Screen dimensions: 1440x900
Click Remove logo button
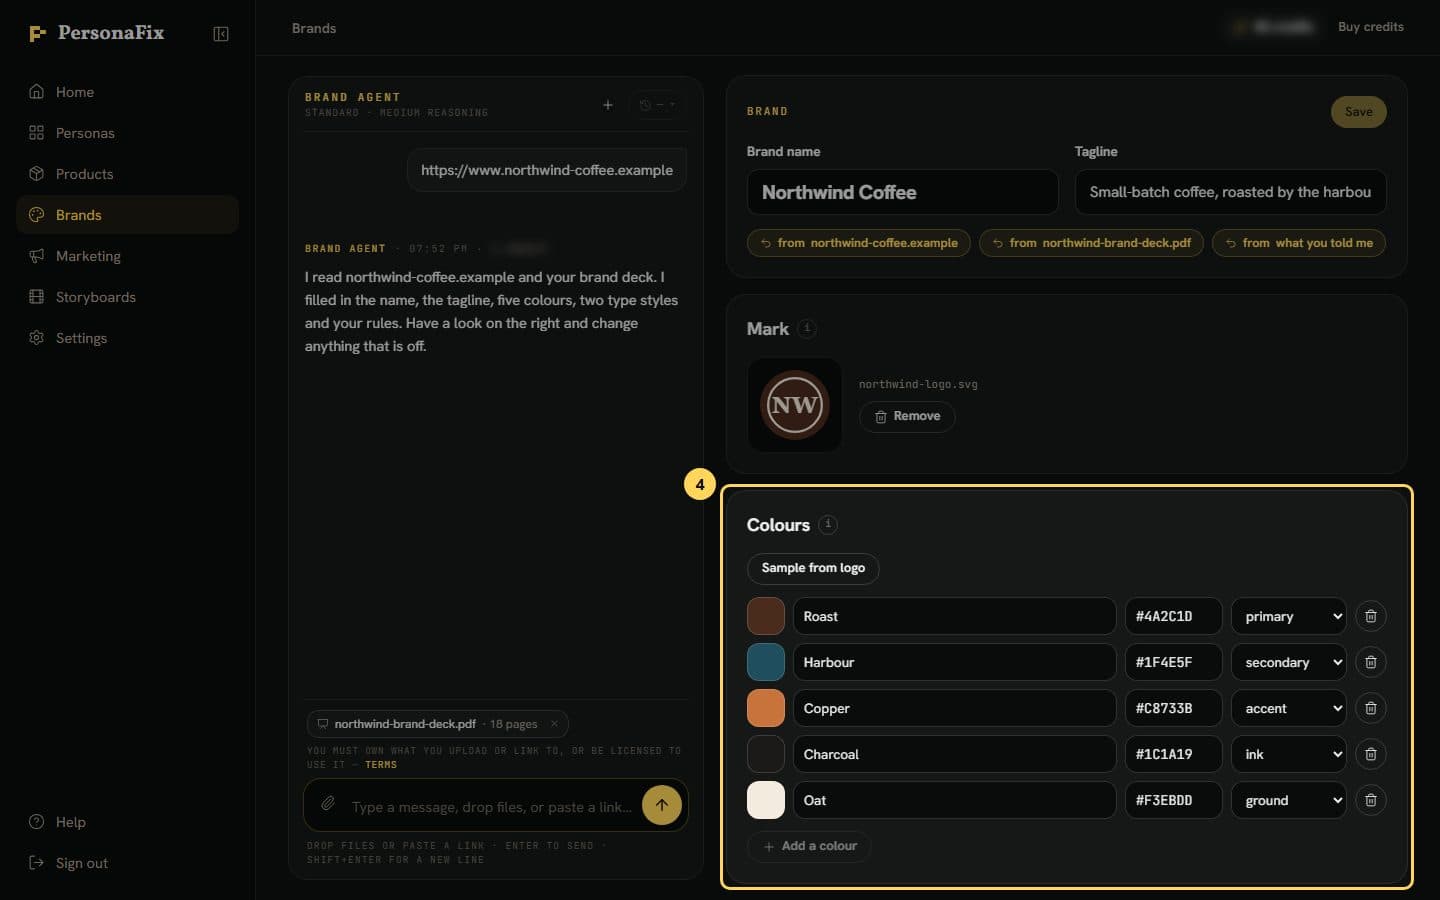[907, 416]
